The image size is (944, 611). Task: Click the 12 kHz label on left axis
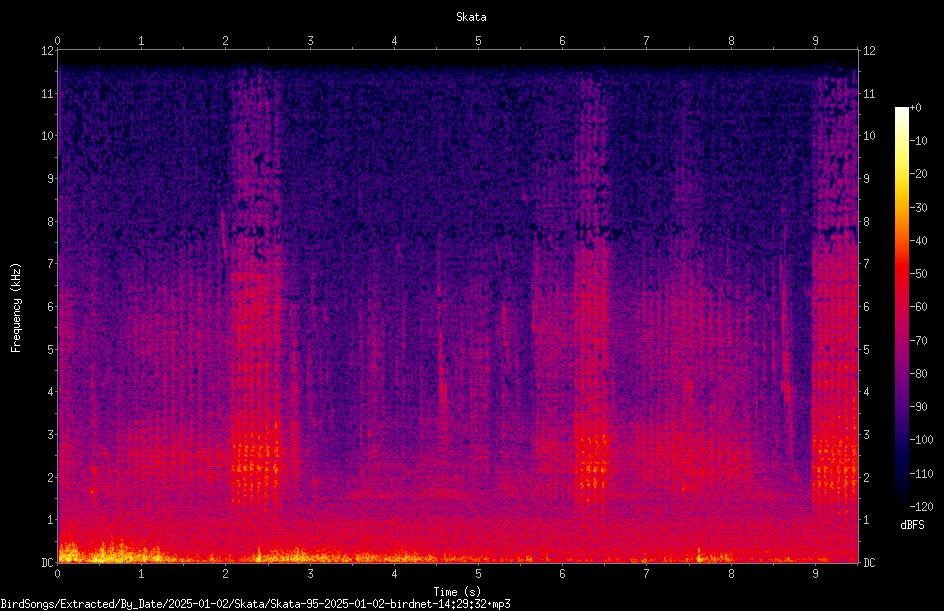tap(48, 51)
